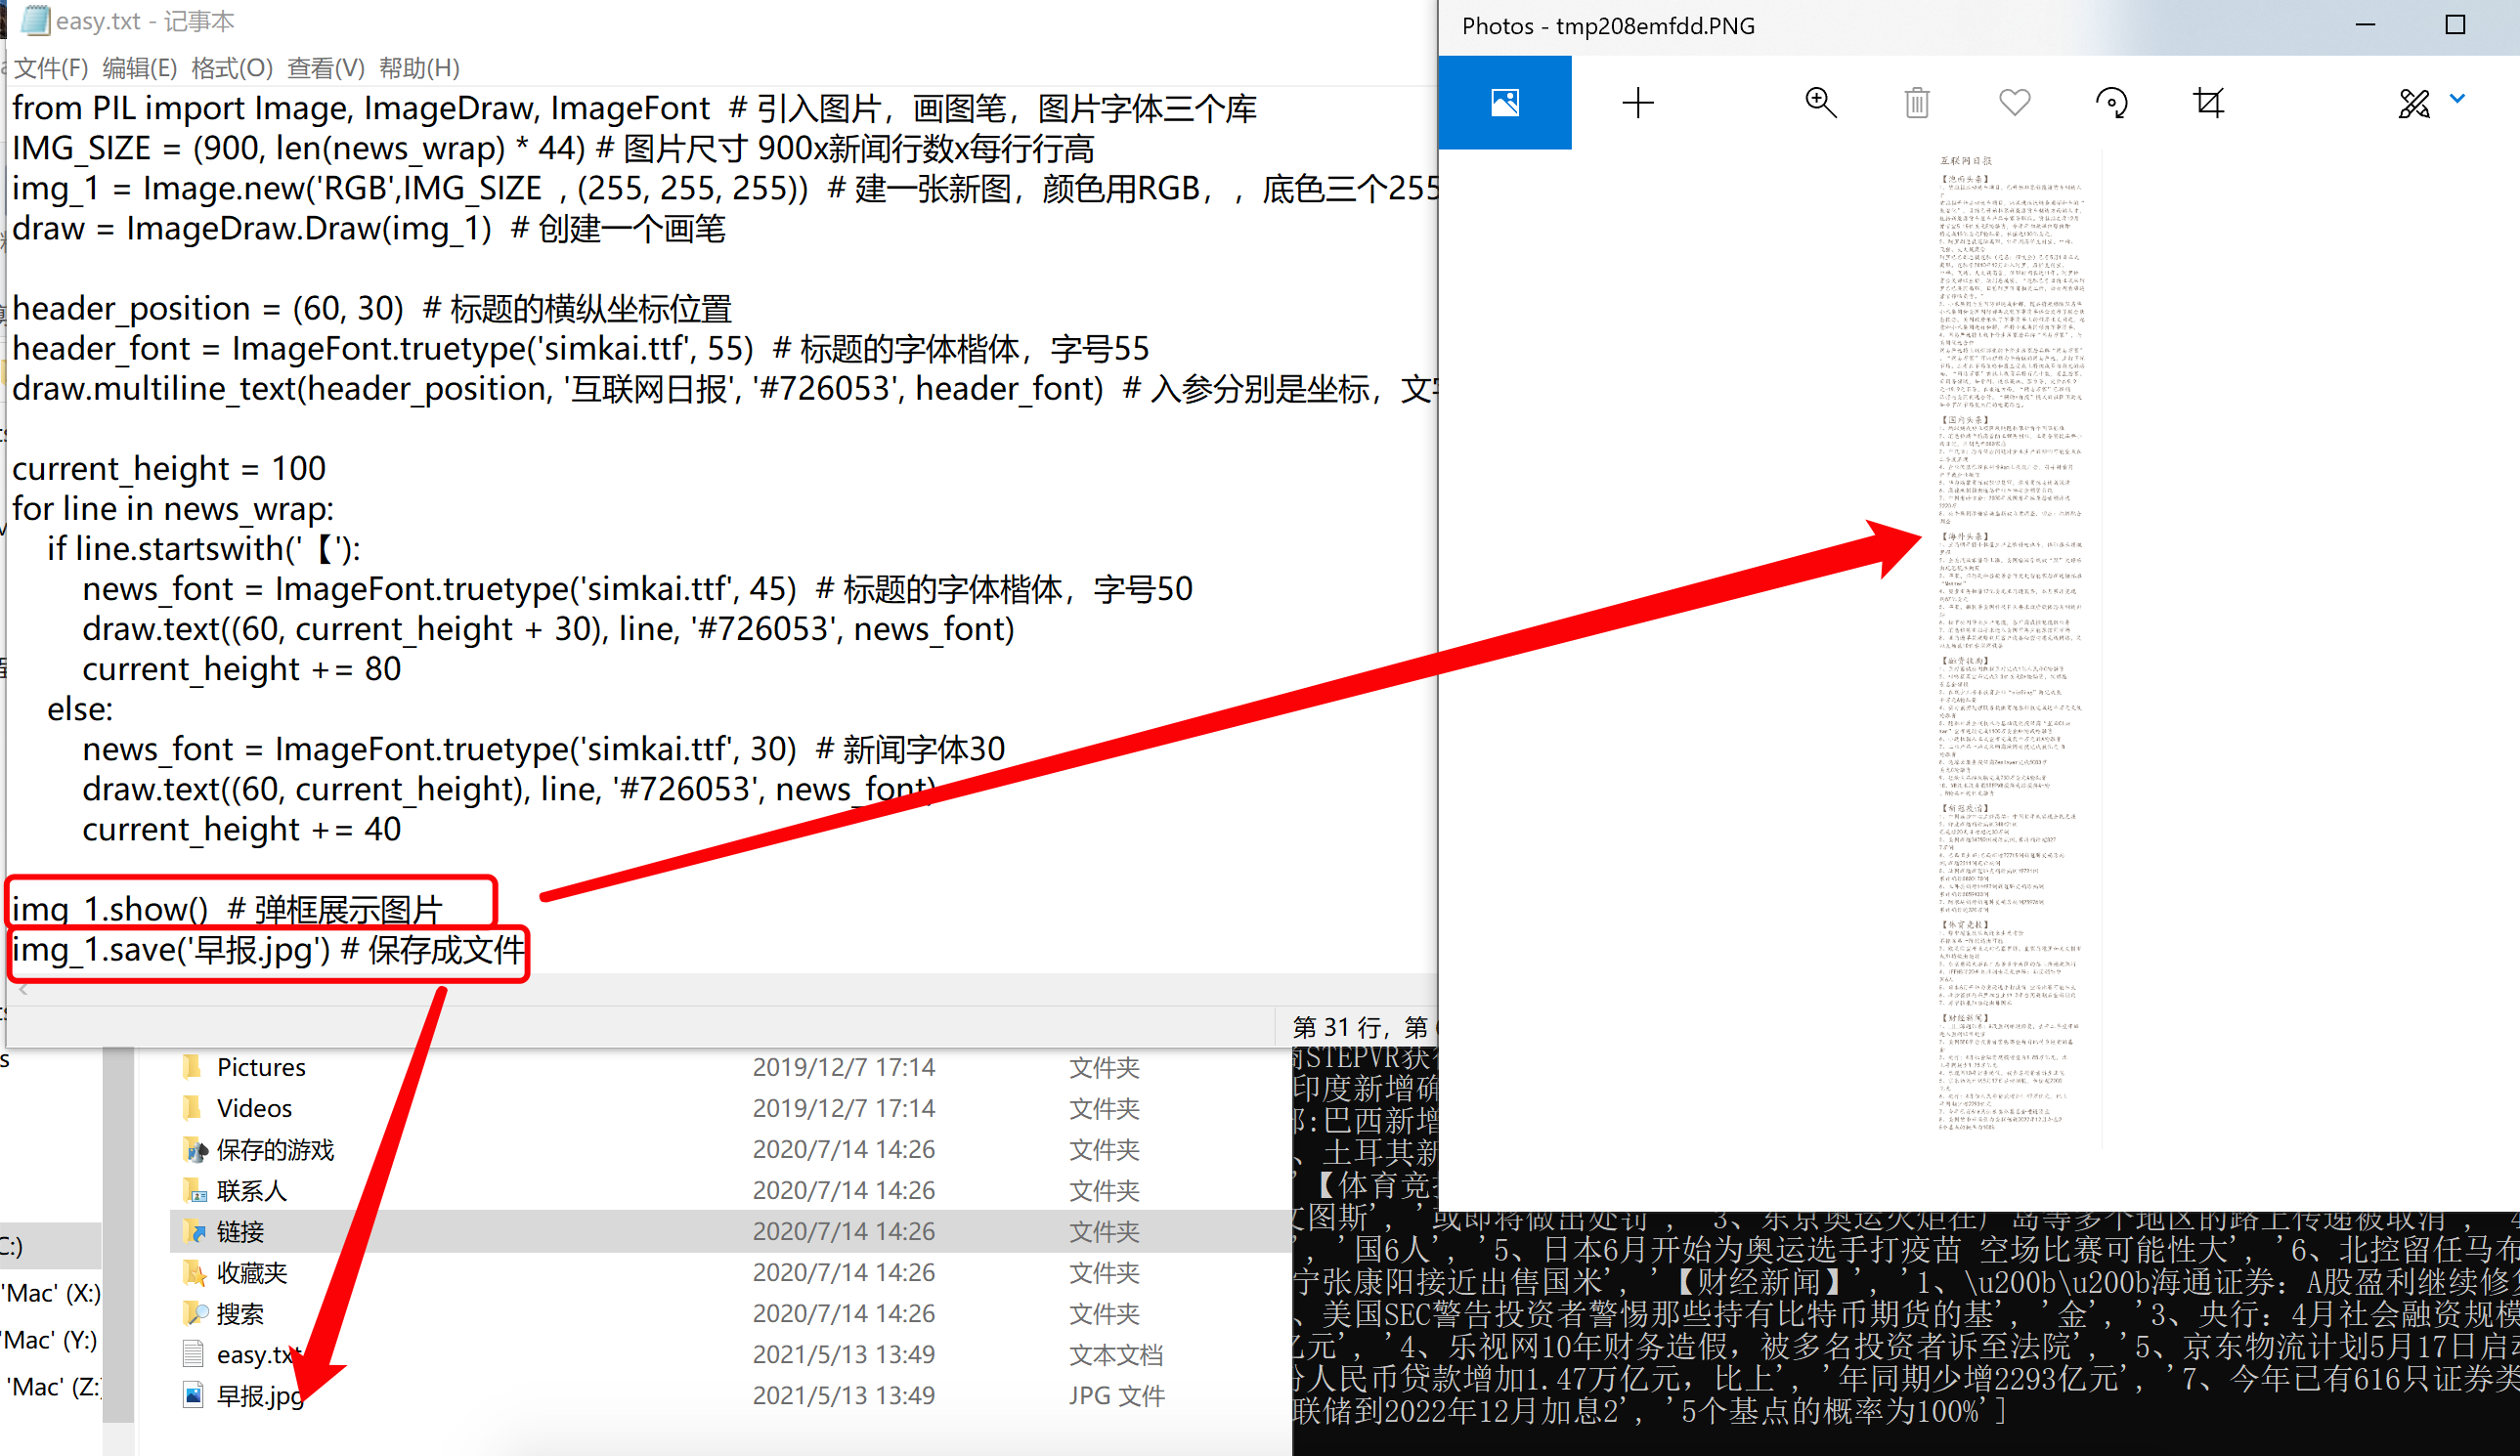Click the Photos collection view icon

(x=1504, y=102)
